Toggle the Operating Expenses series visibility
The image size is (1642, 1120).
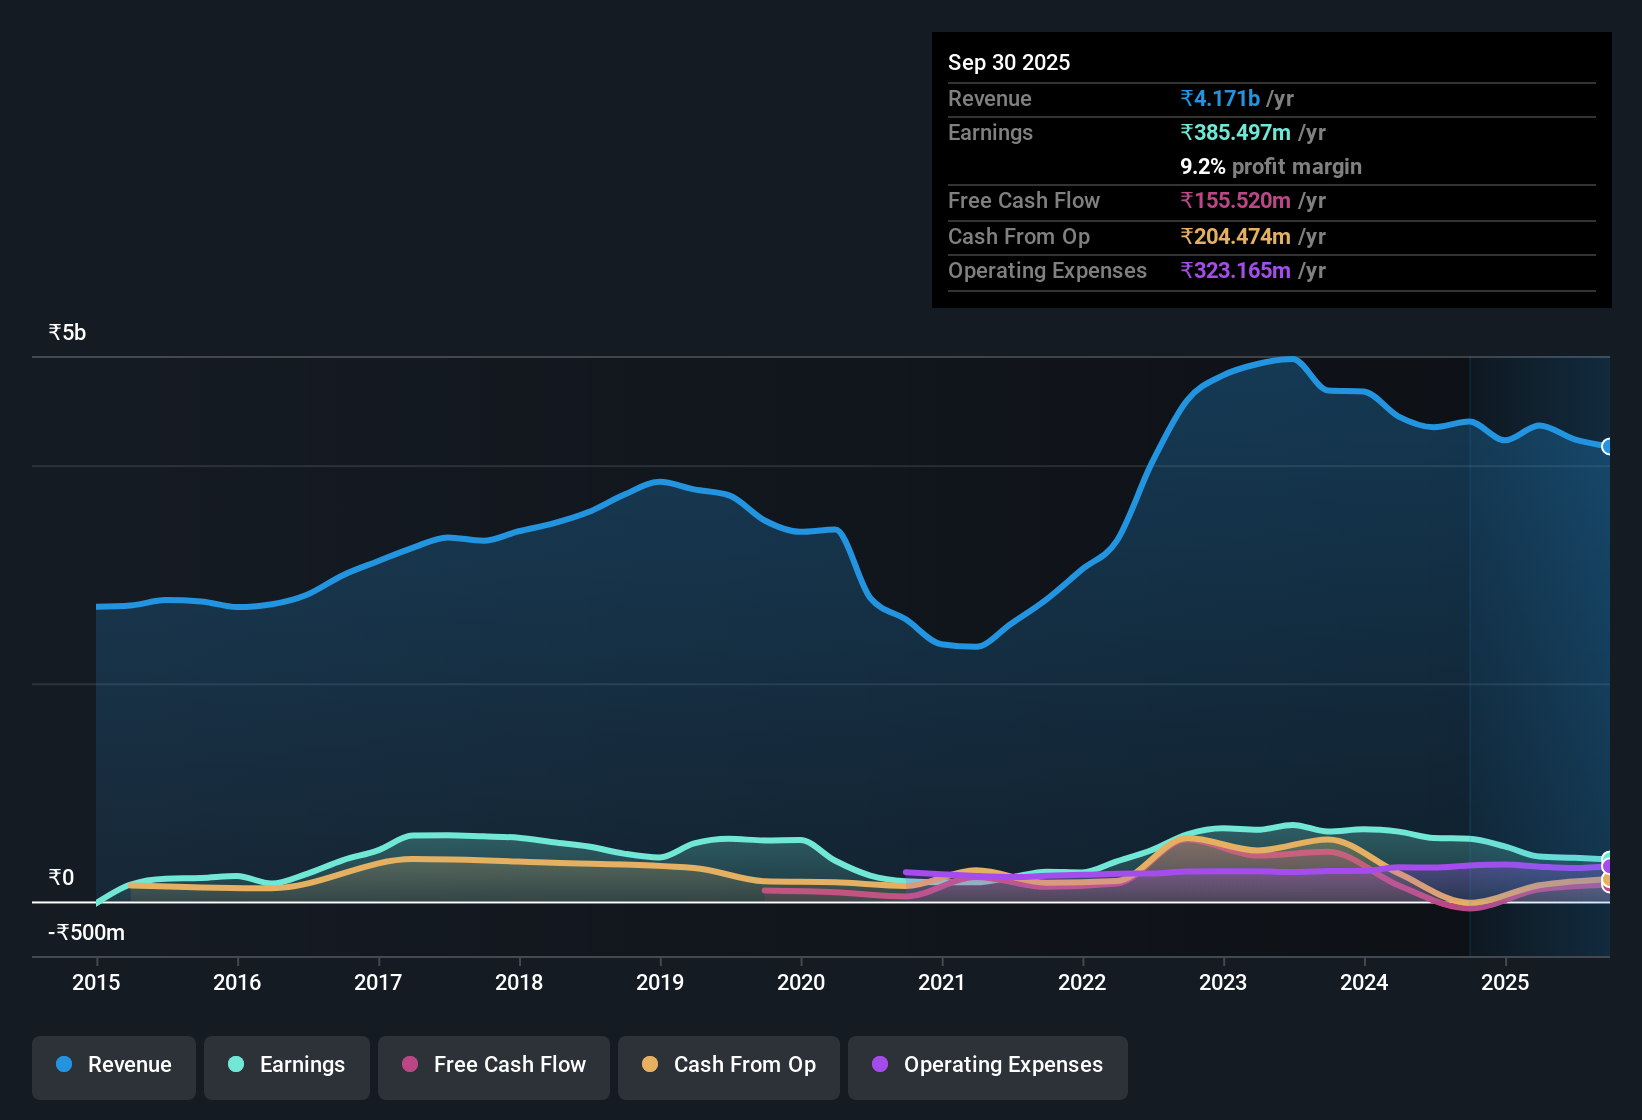(987, 1065)
